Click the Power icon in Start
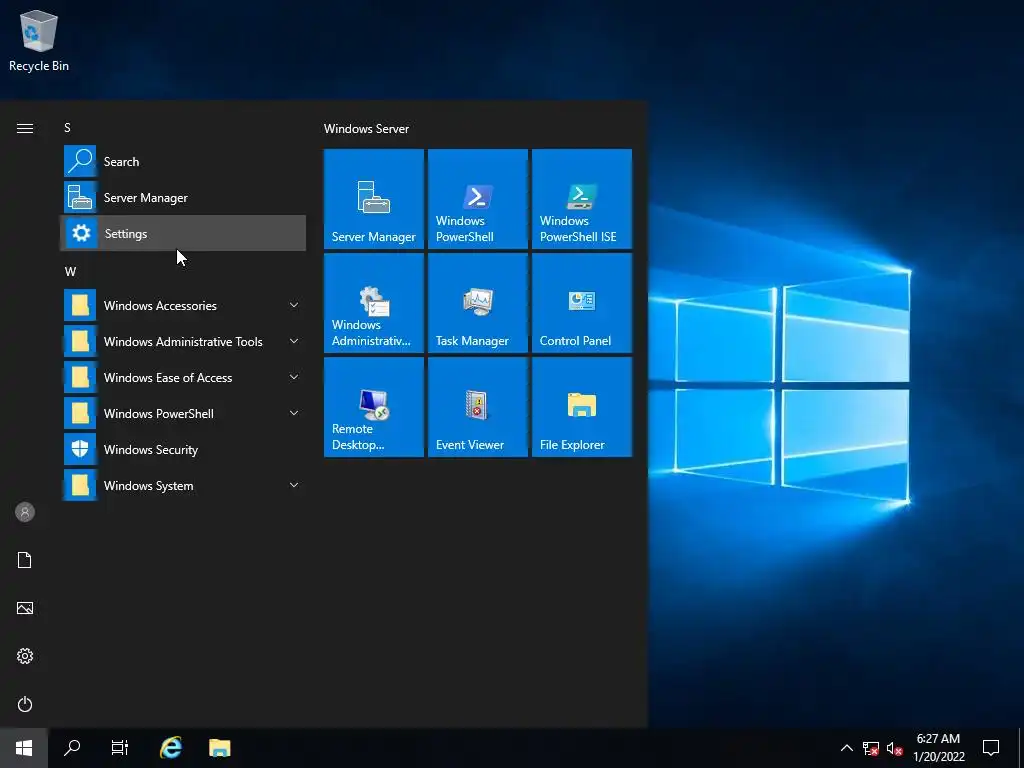This screenshot has height=768, width=1024. pyautogui.click(x=25, y=704)
